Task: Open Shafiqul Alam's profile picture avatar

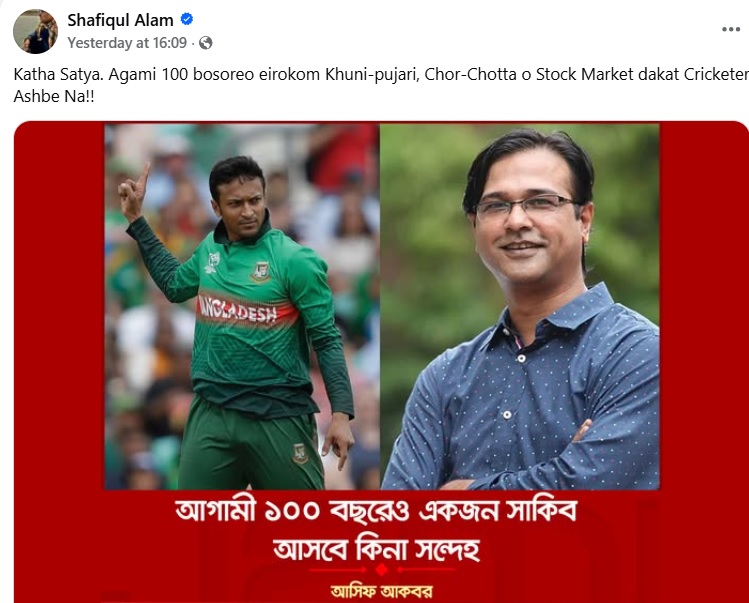Action: [x=35, y=31]
